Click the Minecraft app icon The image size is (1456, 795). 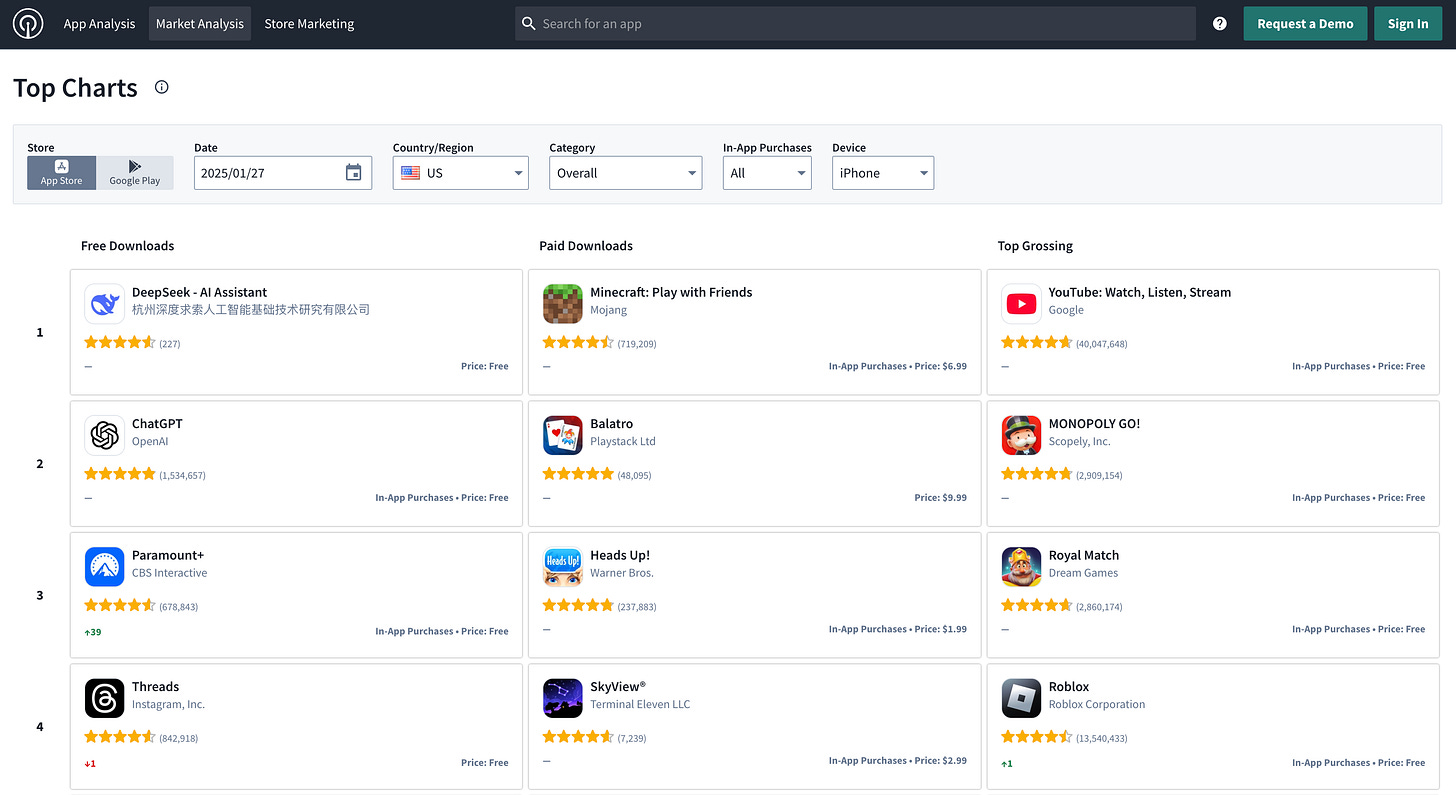pos(563,304)
